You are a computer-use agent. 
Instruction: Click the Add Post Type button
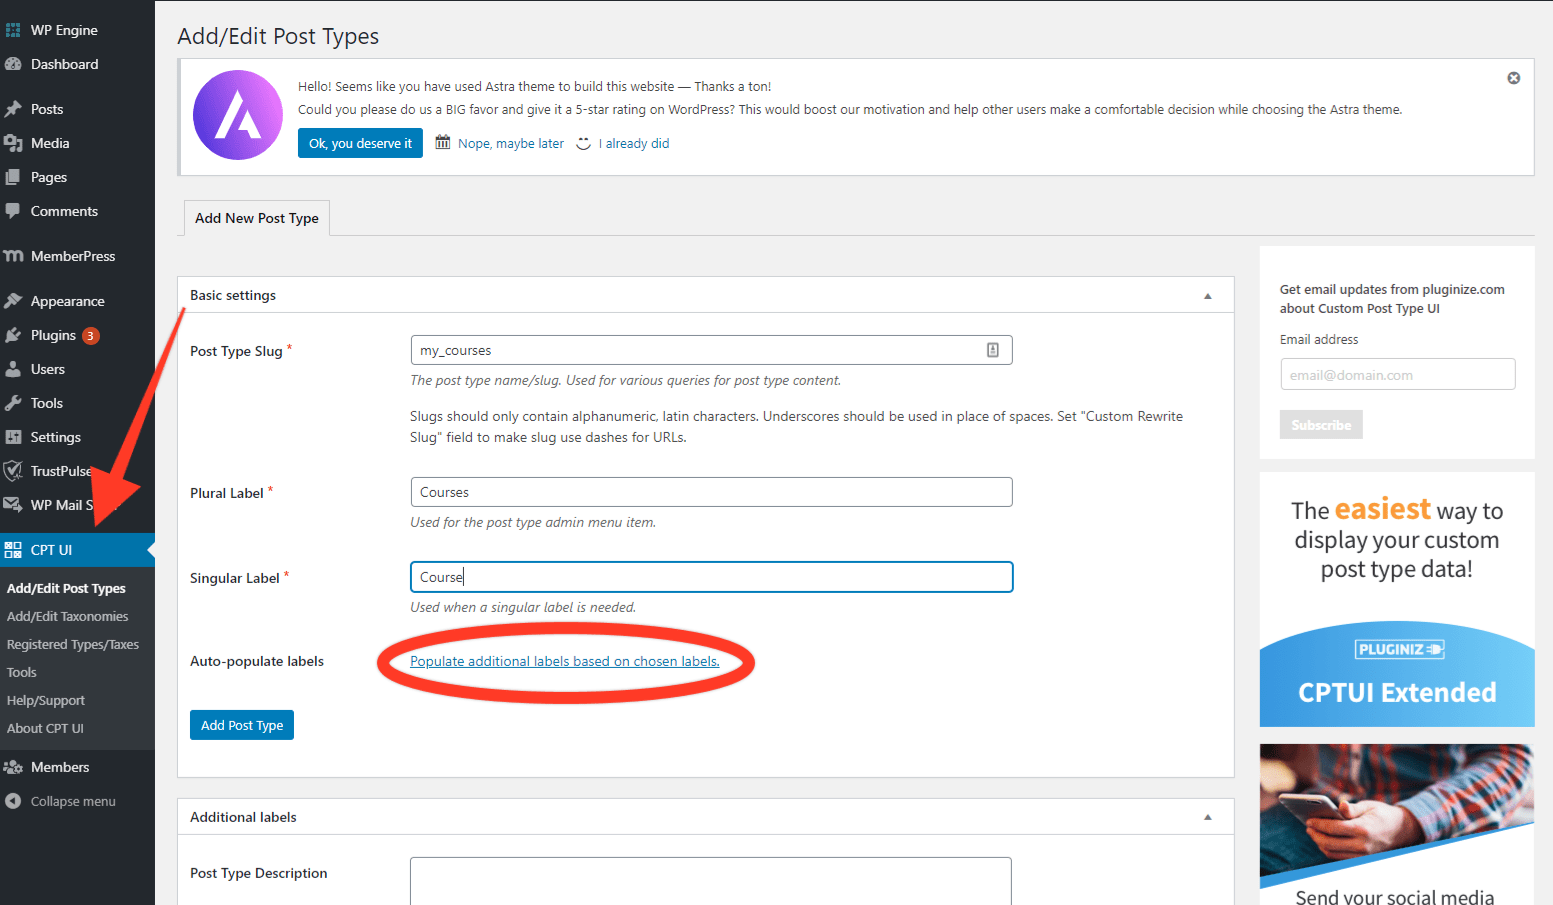(242, 725)
